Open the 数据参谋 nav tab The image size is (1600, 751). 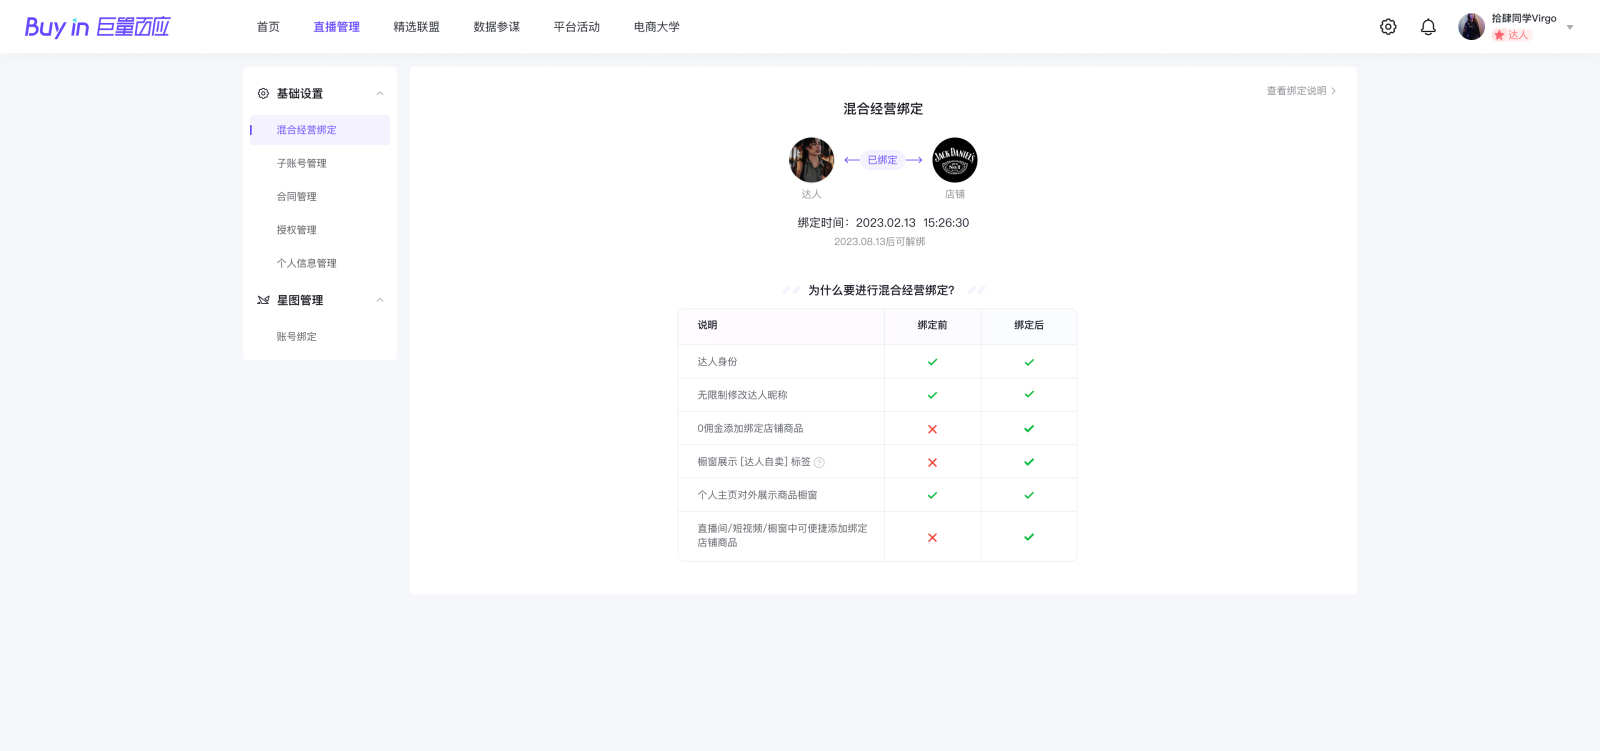click(x=496, y=27)
